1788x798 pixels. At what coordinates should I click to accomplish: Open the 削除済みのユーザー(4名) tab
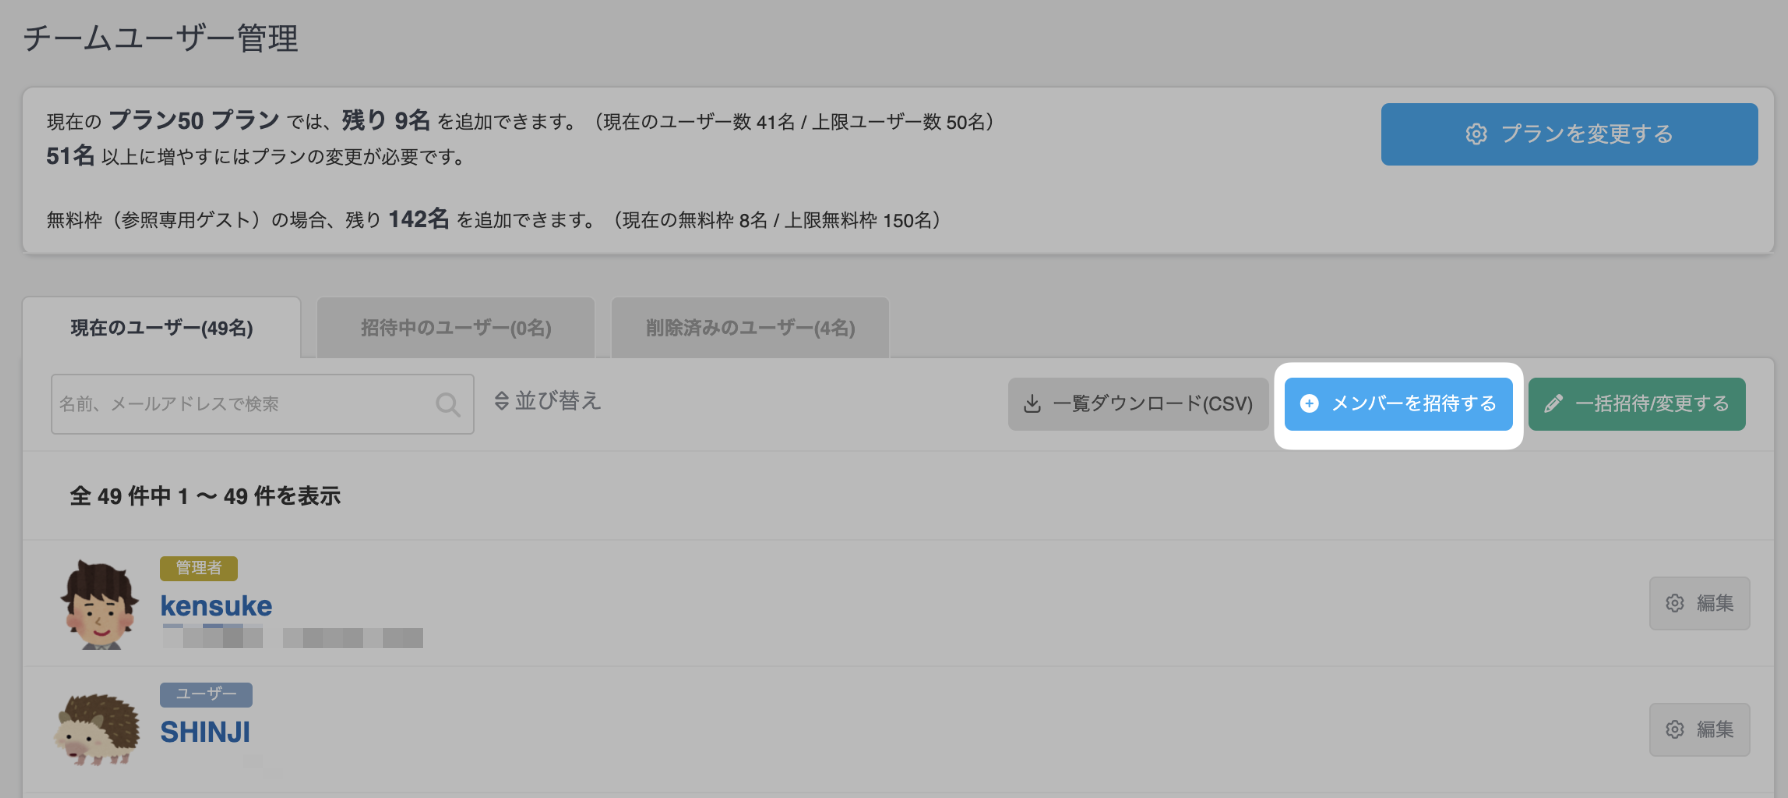[x=750, y=328]
